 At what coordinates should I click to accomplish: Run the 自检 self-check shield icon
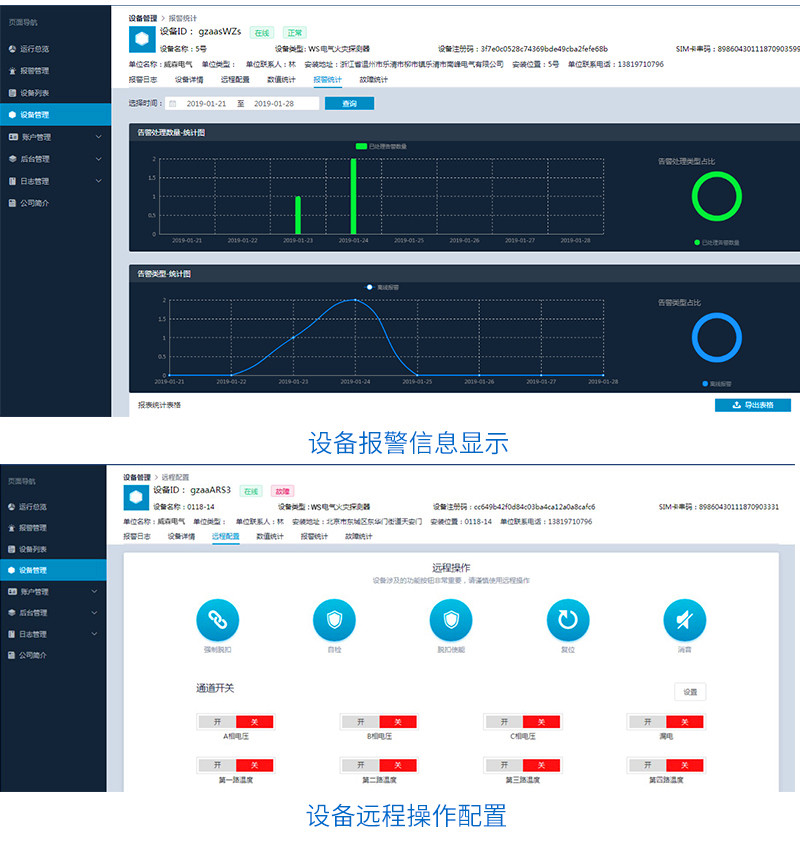pyautogui.click(x=334, y=621)
